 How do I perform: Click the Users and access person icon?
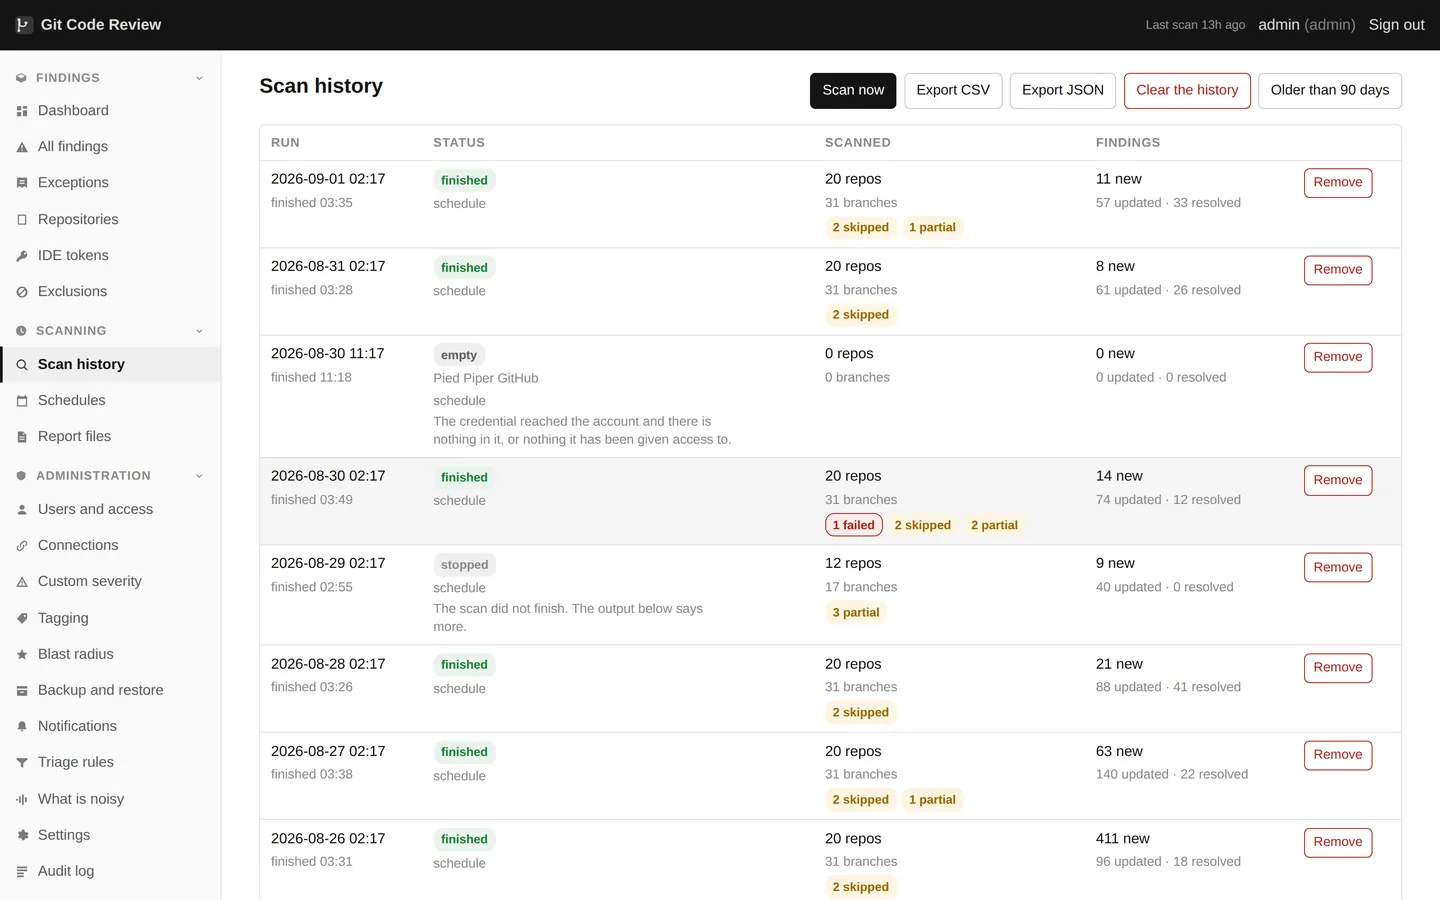[22, 510]
